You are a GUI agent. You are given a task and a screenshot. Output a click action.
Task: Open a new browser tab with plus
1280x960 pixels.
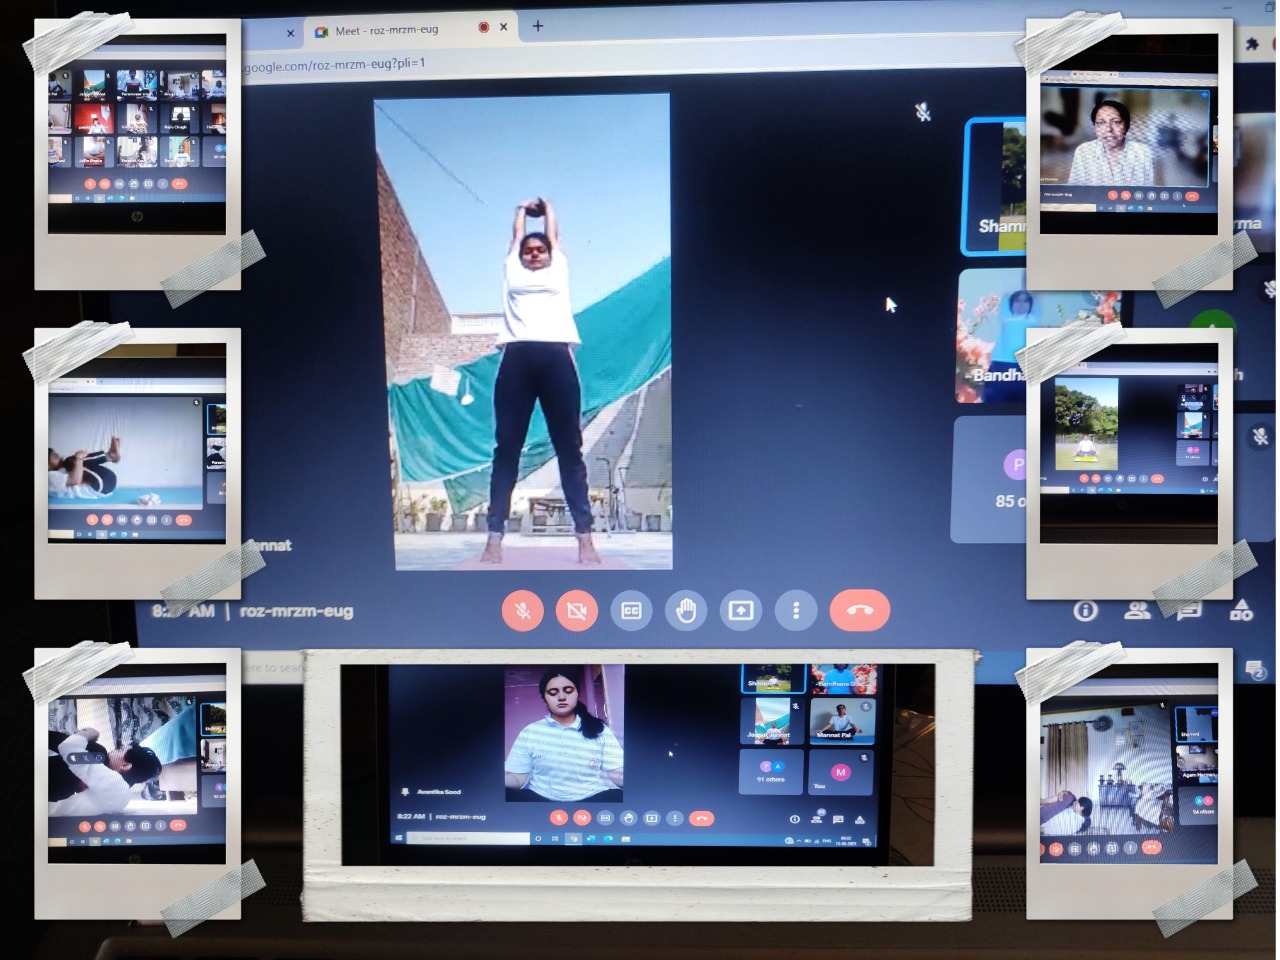tap(538, 26)
